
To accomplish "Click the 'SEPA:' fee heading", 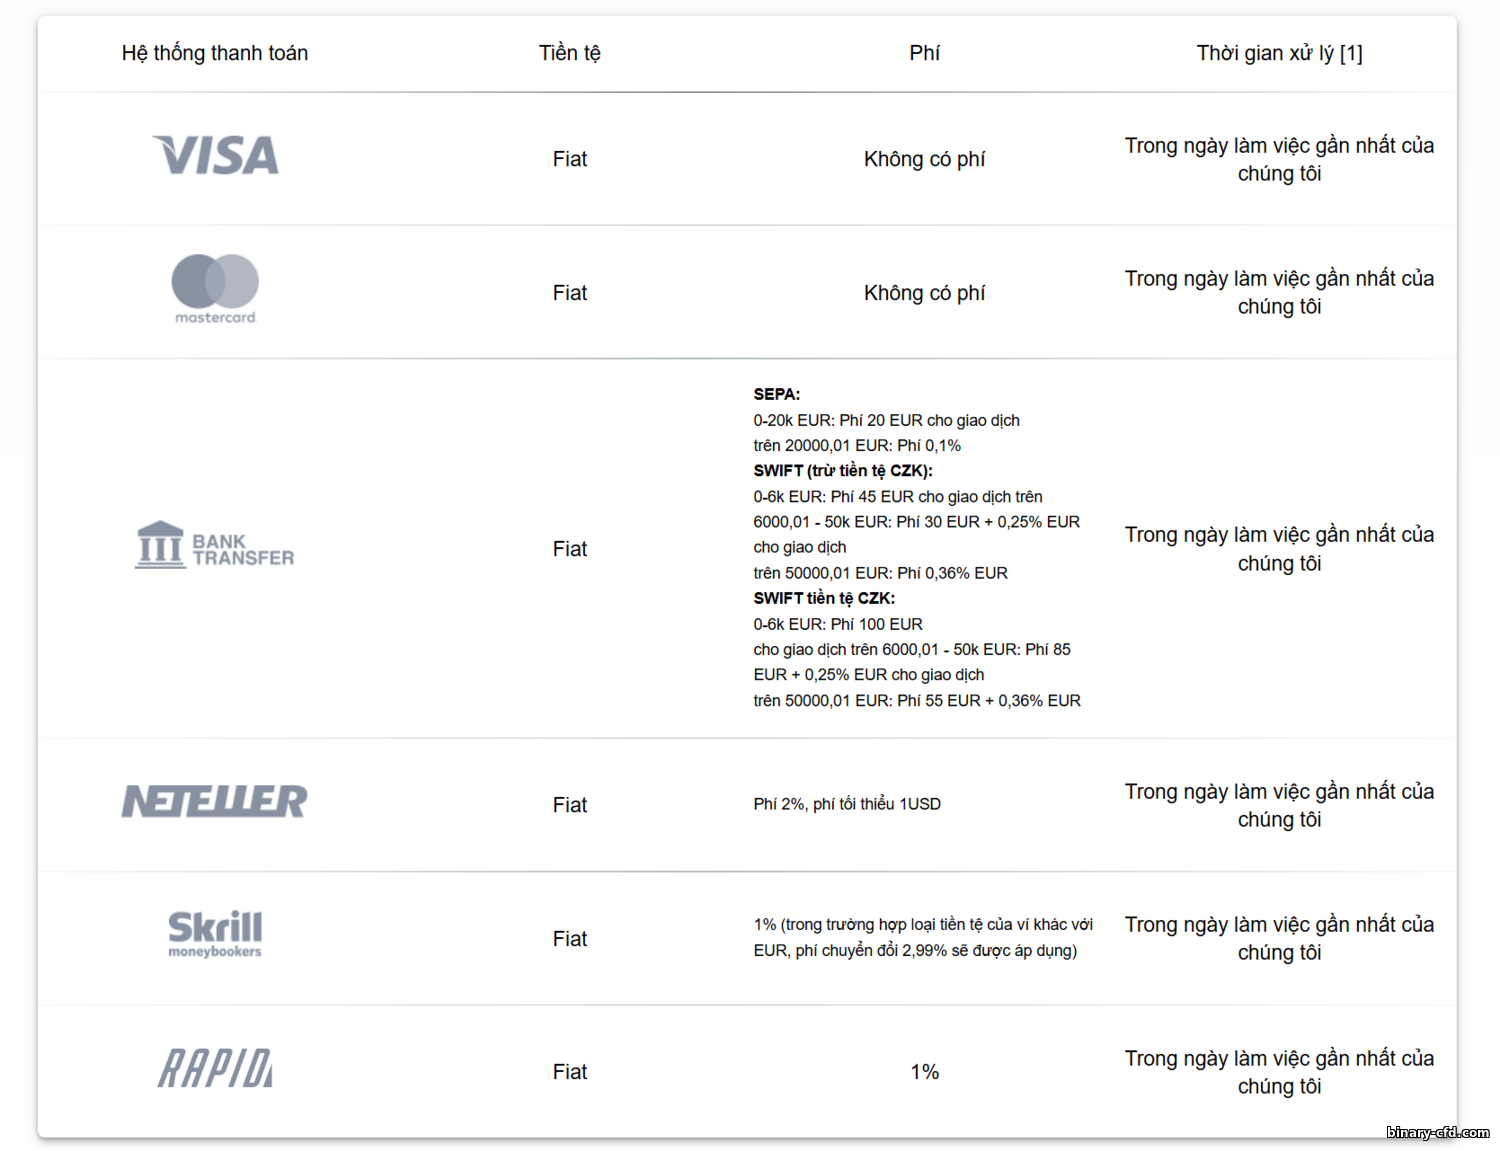I will click(x=777, y=394).
